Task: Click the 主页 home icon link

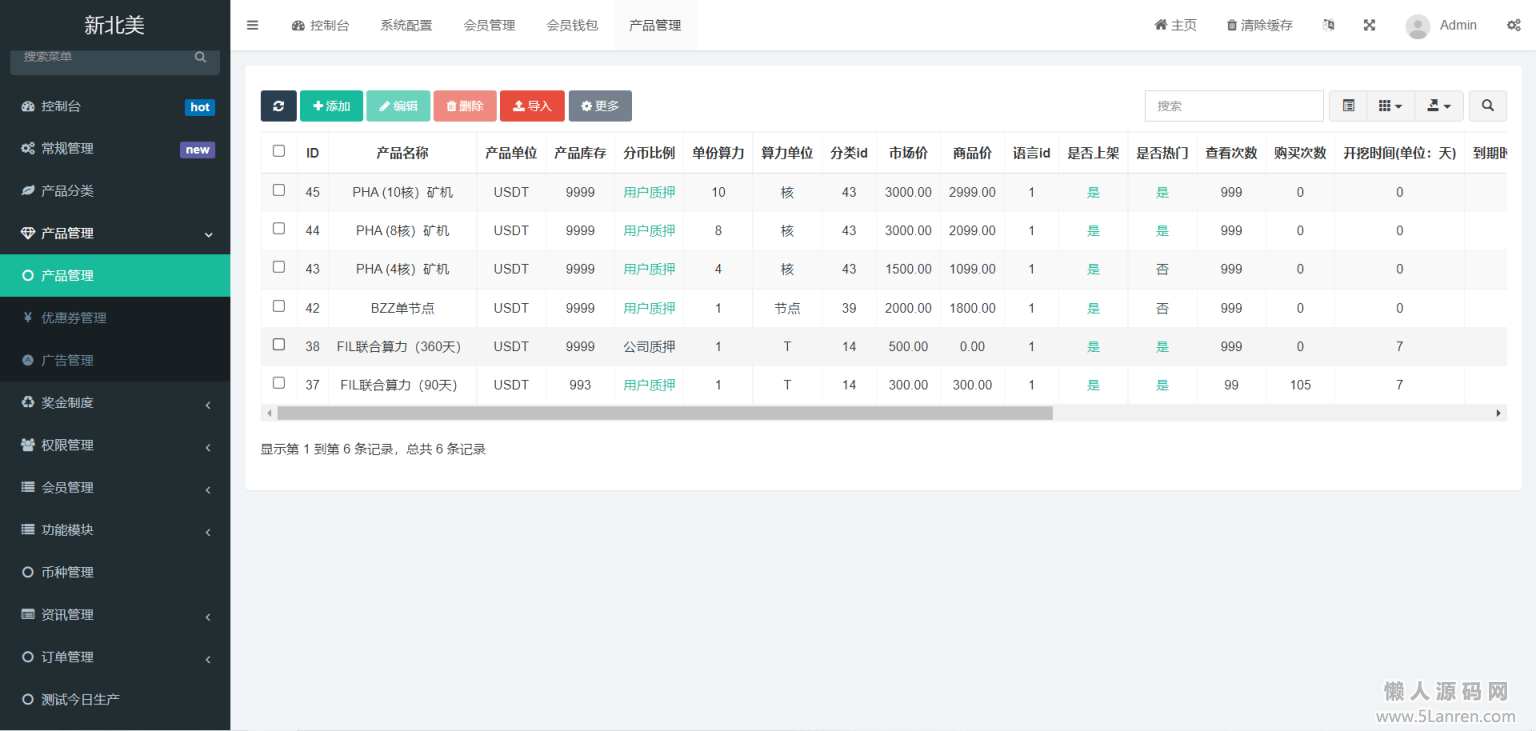Action: (1175, 25)
